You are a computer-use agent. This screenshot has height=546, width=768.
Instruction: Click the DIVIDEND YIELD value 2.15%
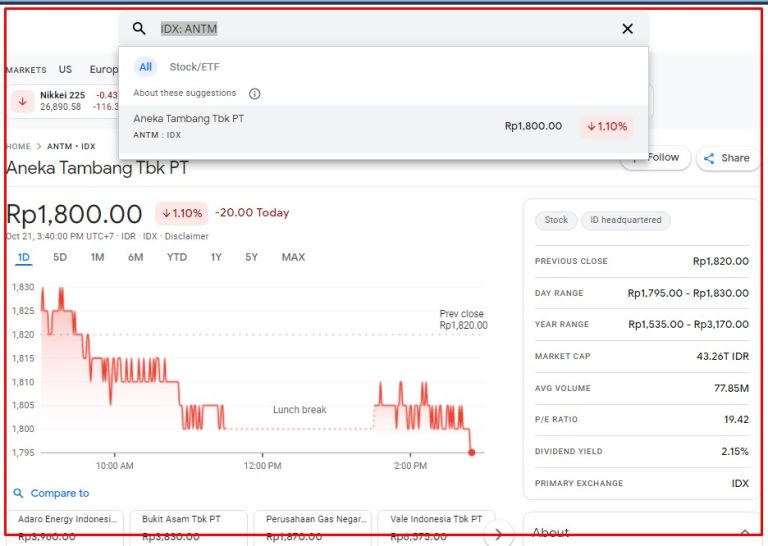coord(735,451)
